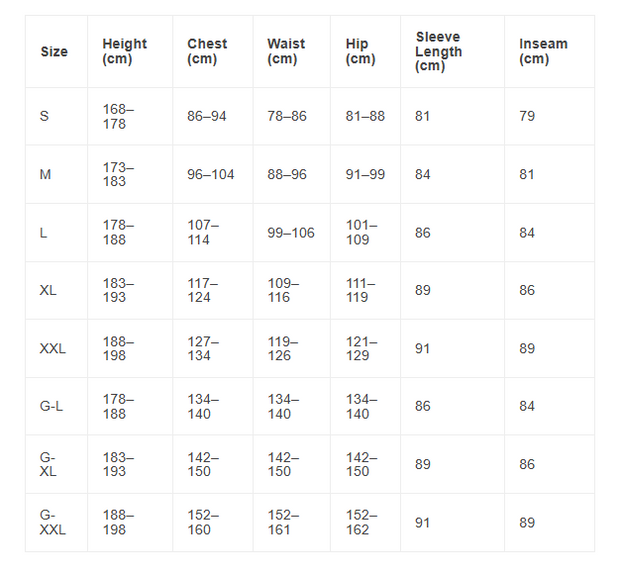
Task: Click the Inseam (cm) column header
Action: tap(543, 51)
